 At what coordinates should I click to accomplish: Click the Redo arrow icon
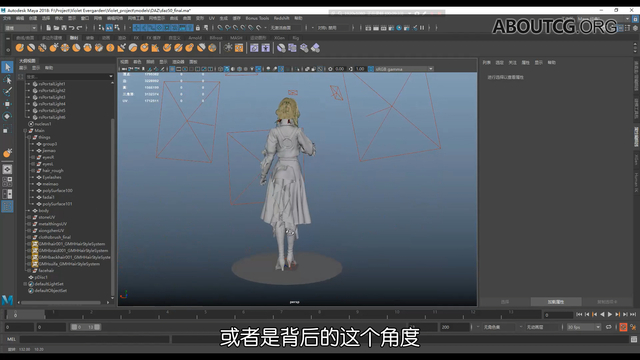point(80,28)
